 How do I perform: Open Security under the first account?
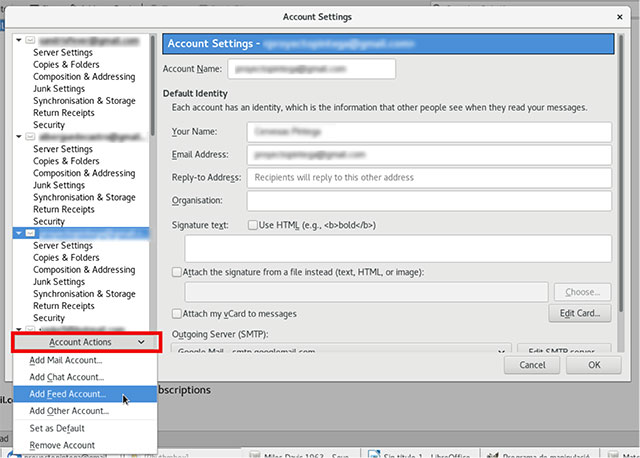(x=49, y=125)
